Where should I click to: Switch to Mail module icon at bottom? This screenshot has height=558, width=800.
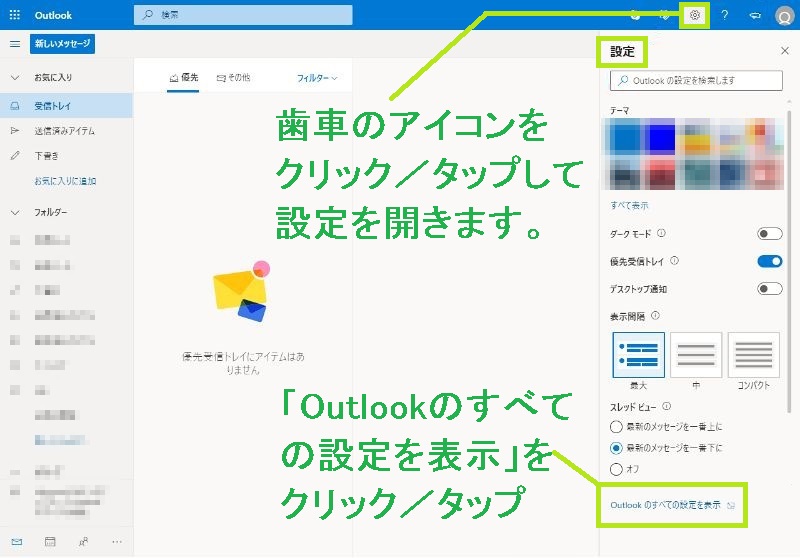pyautogui.click(x=16, y=542)
